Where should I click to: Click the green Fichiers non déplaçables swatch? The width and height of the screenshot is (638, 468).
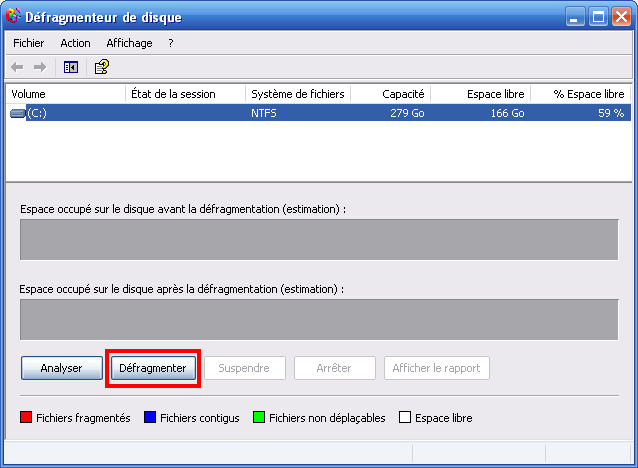259,418
